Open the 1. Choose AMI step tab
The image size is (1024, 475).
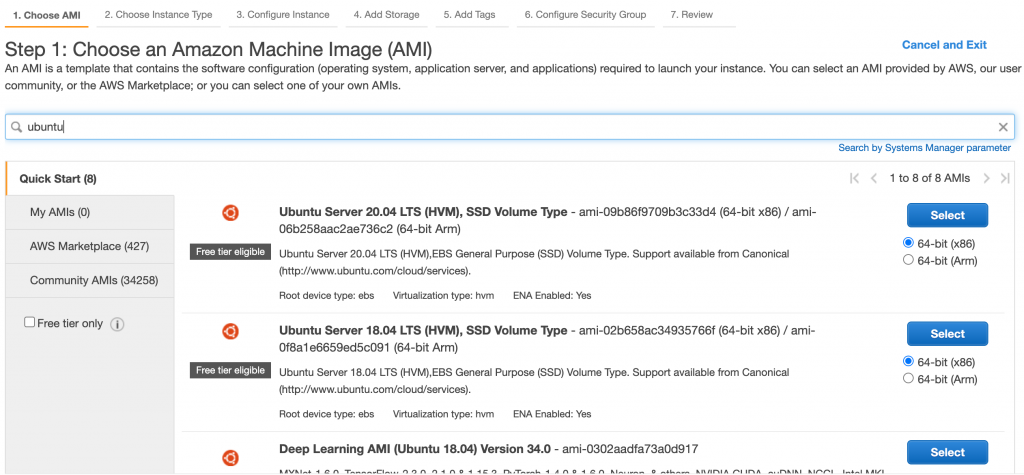pos(46,15)
